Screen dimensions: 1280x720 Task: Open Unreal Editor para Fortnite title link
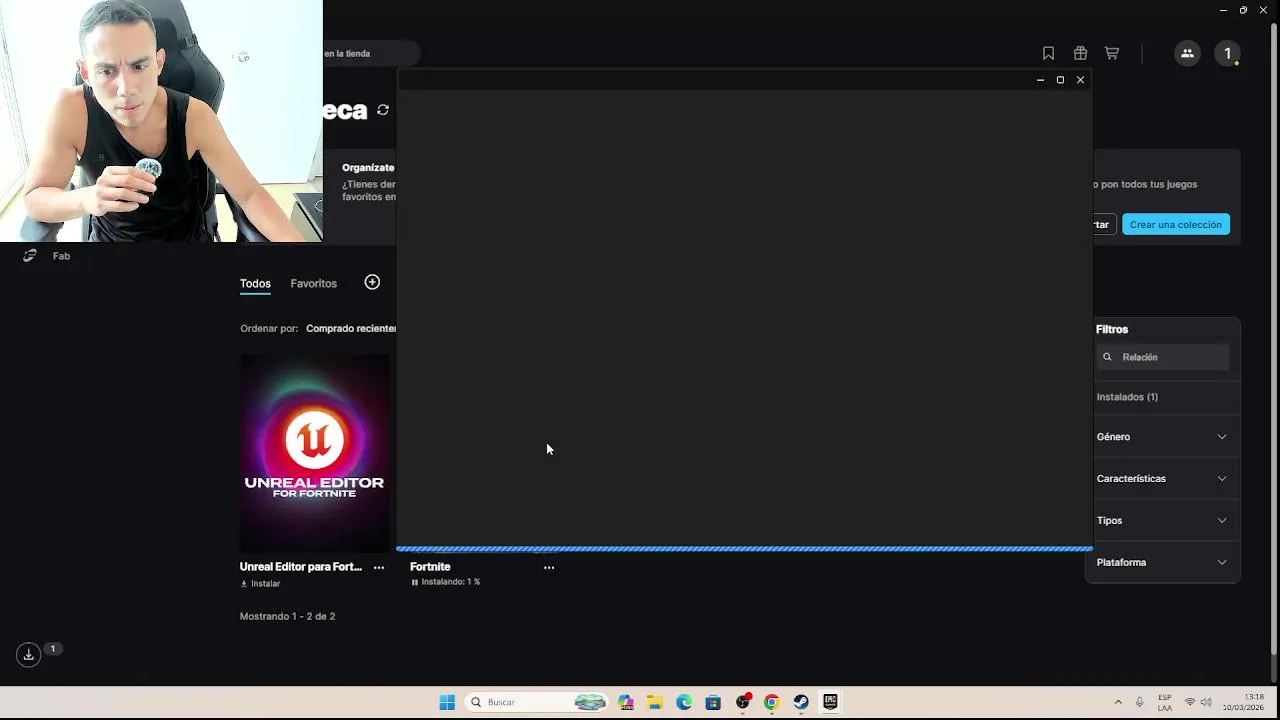[x=301, y=567]
